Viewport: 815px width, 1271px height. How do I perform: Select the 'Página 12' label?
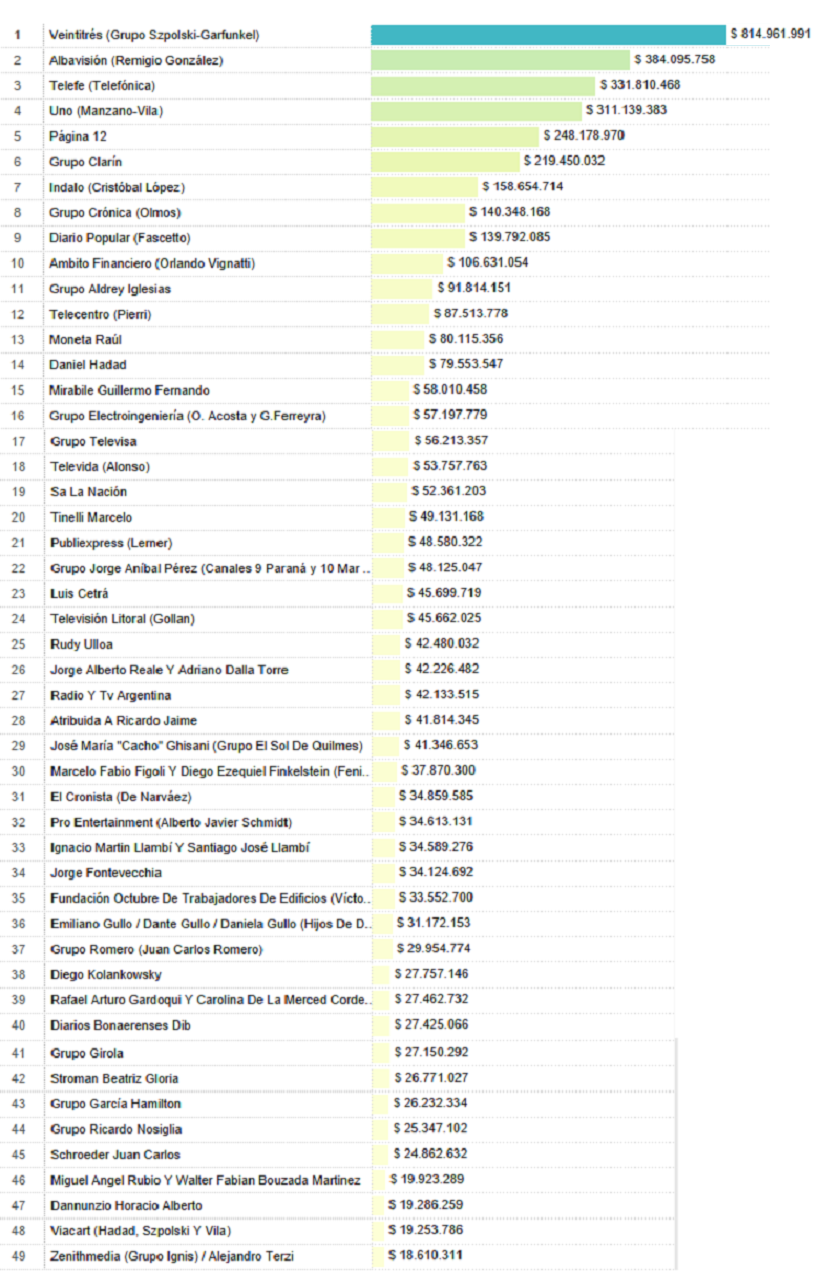point(78,136)
